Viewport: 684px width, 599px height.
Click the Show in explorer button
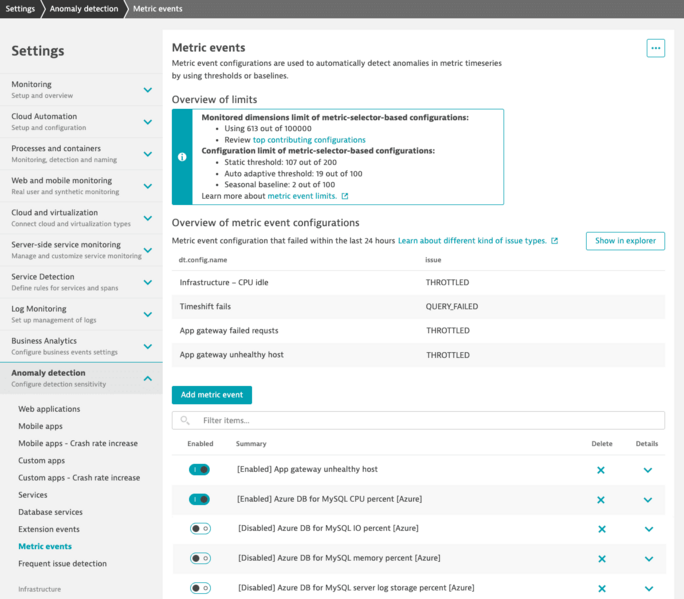[x=625, y=241]
